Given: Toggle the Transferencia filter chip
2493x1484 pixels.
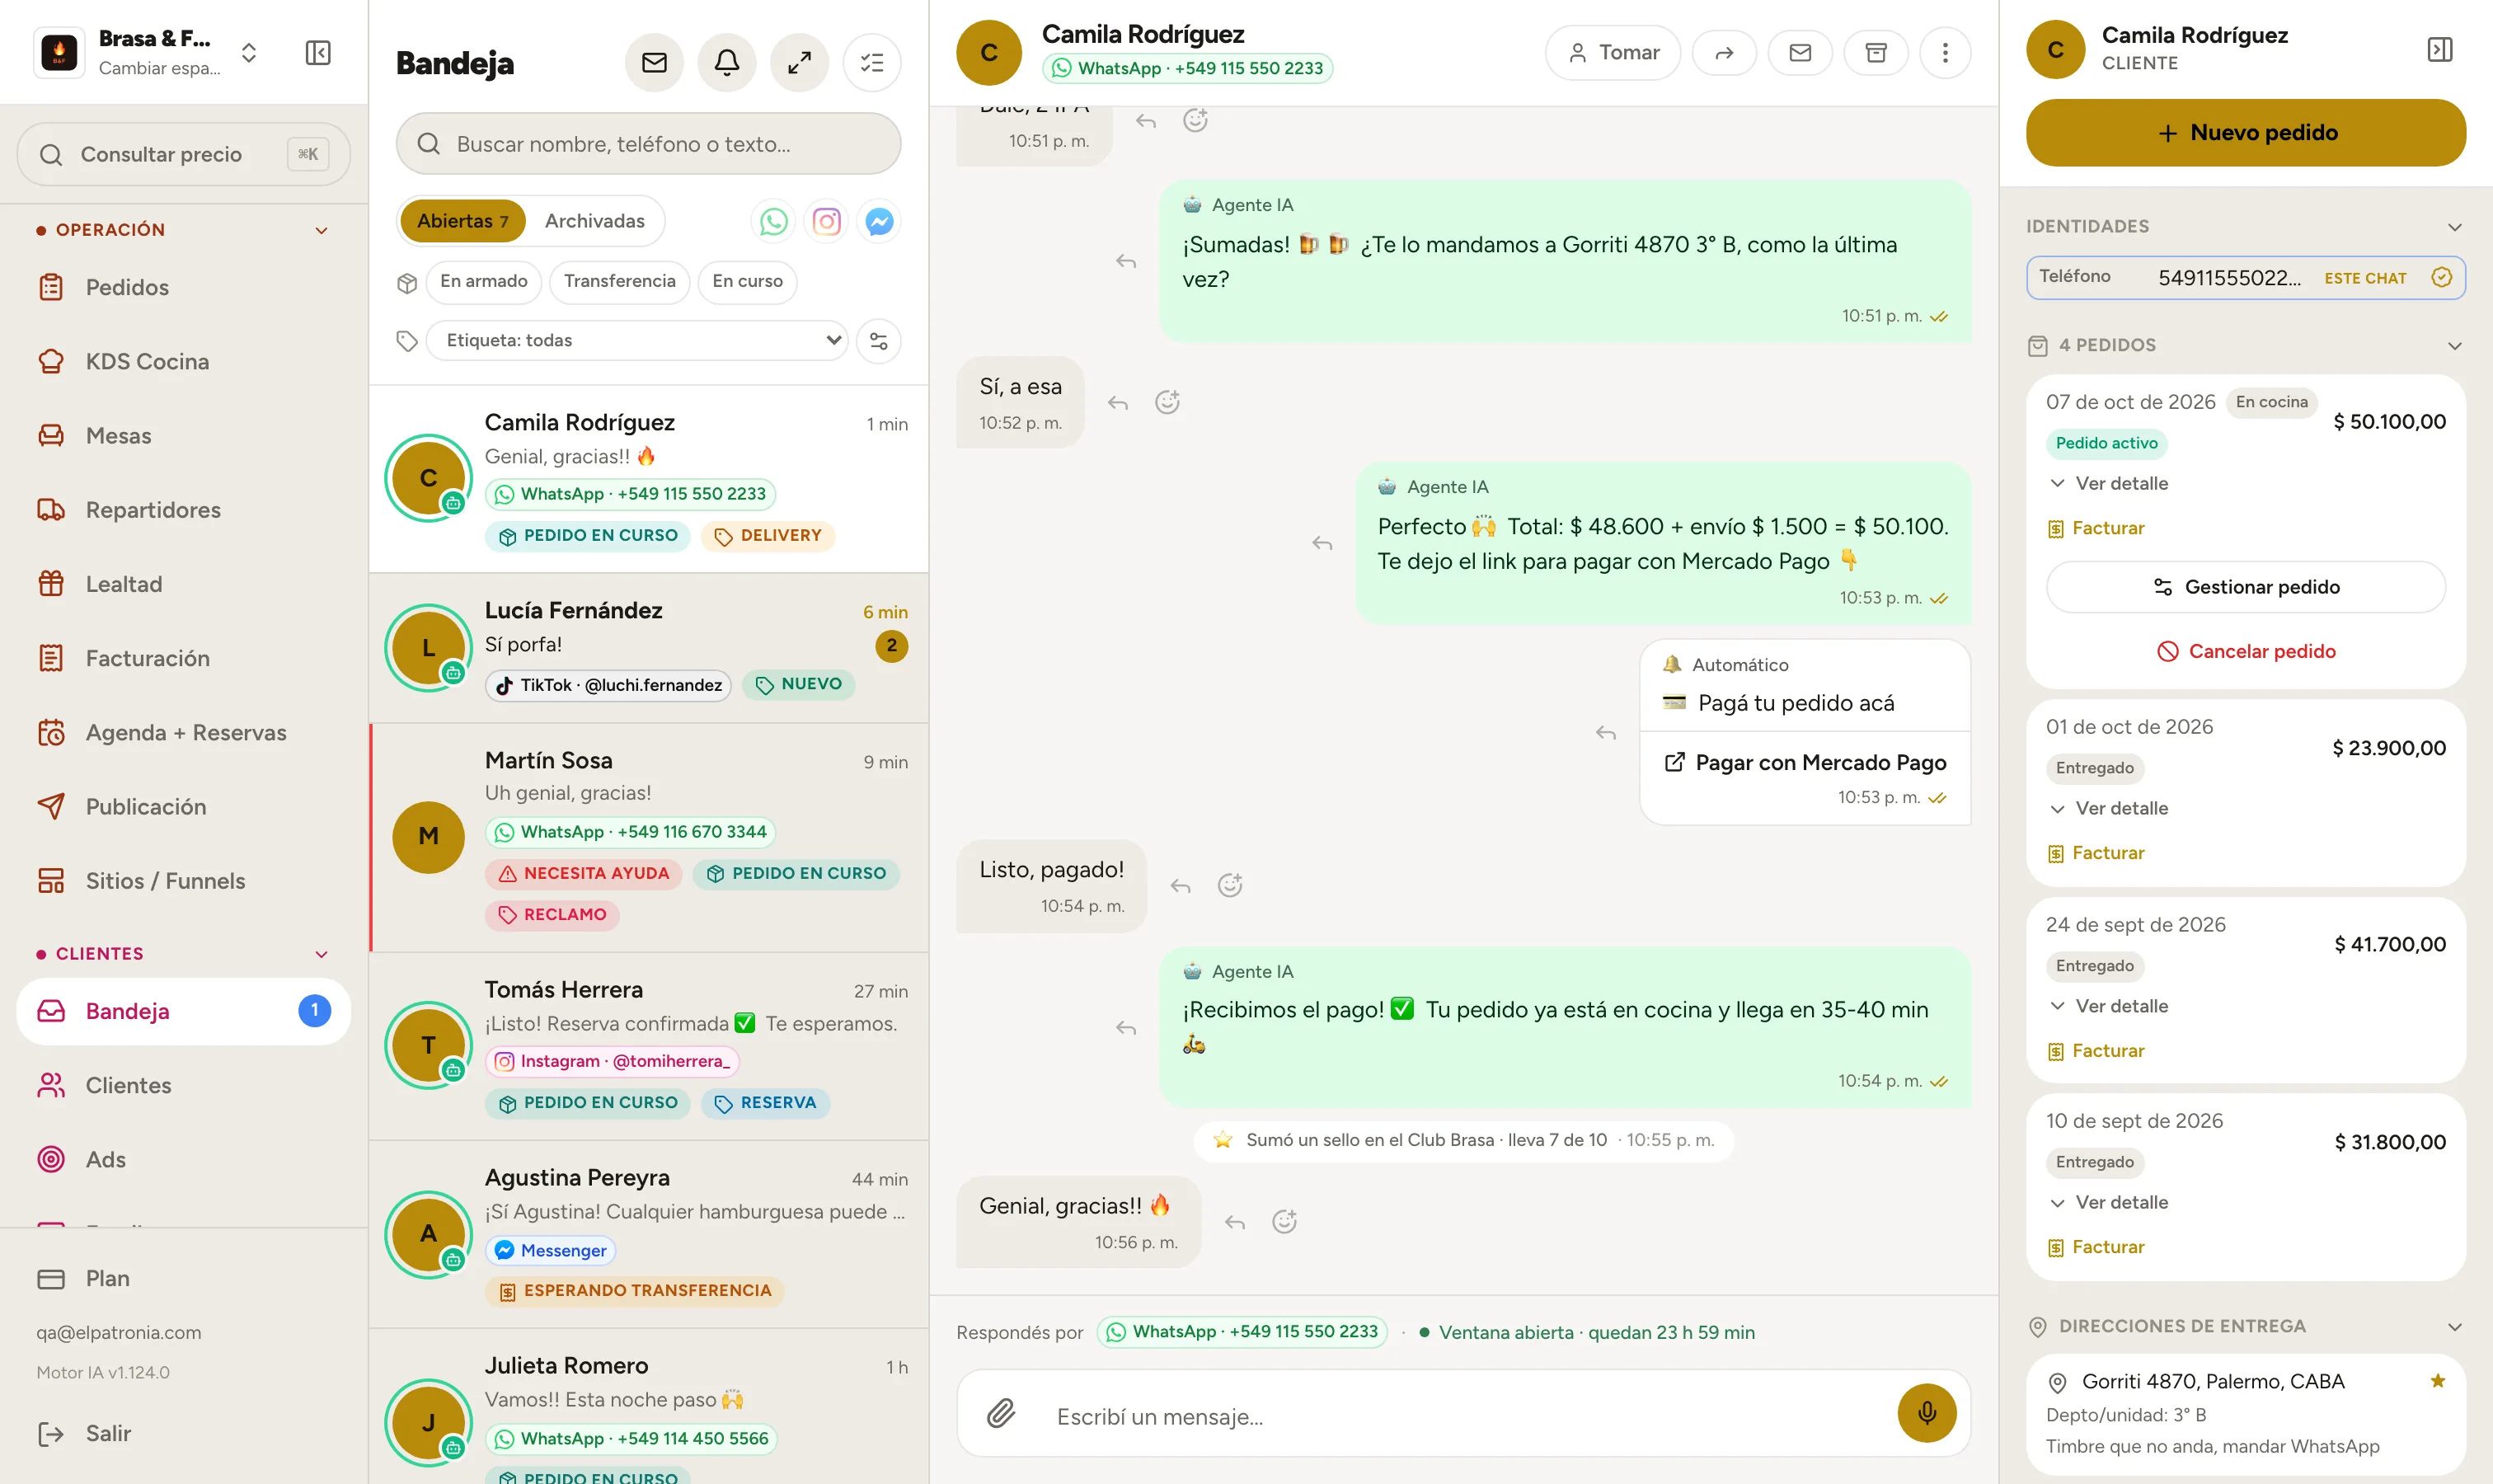Looking at the screenshot, I should click(619, 281).
